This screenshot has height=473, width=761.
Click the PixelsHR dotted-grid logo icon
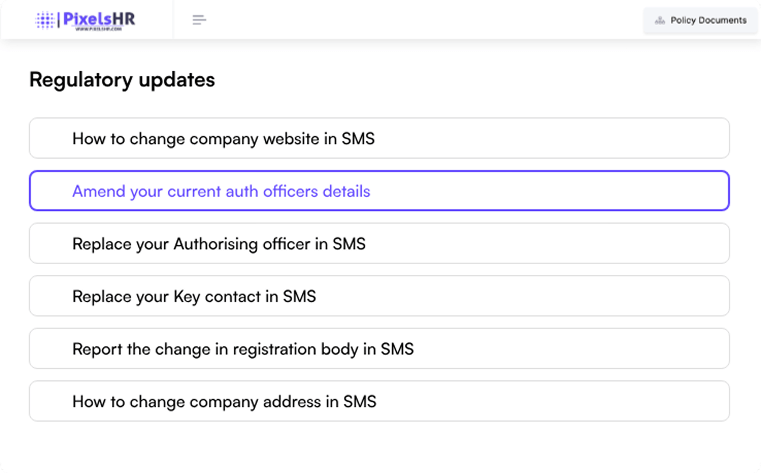[x=46, y=19]
